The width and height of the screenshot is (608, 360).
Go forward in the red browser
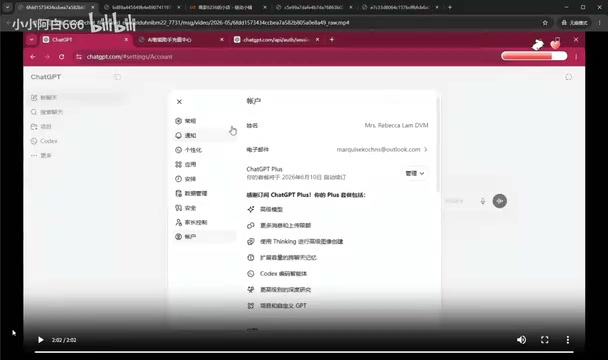point(47,57)
